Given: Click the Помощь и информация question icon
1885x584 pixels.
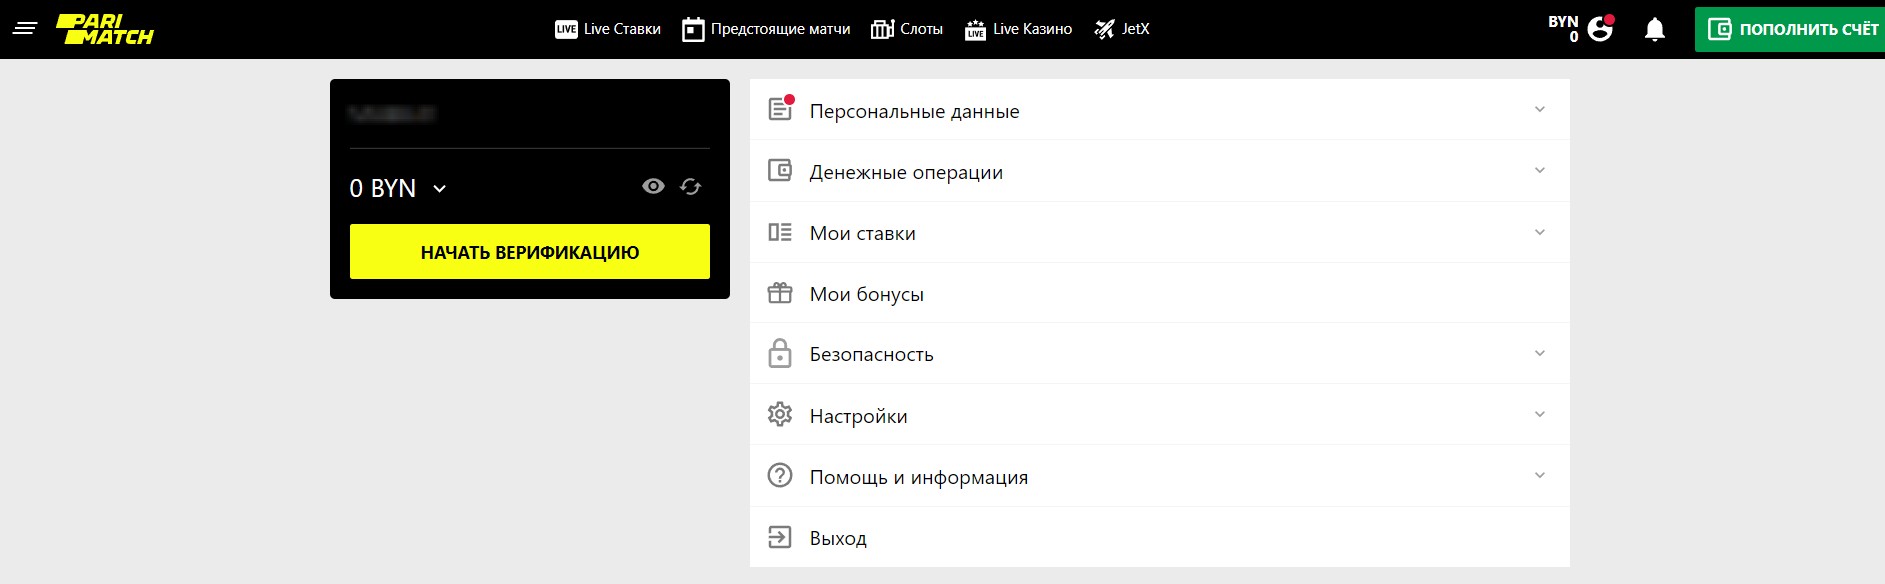Looking at the screenshot, I should pyautogui.click(x=780, y=475).
